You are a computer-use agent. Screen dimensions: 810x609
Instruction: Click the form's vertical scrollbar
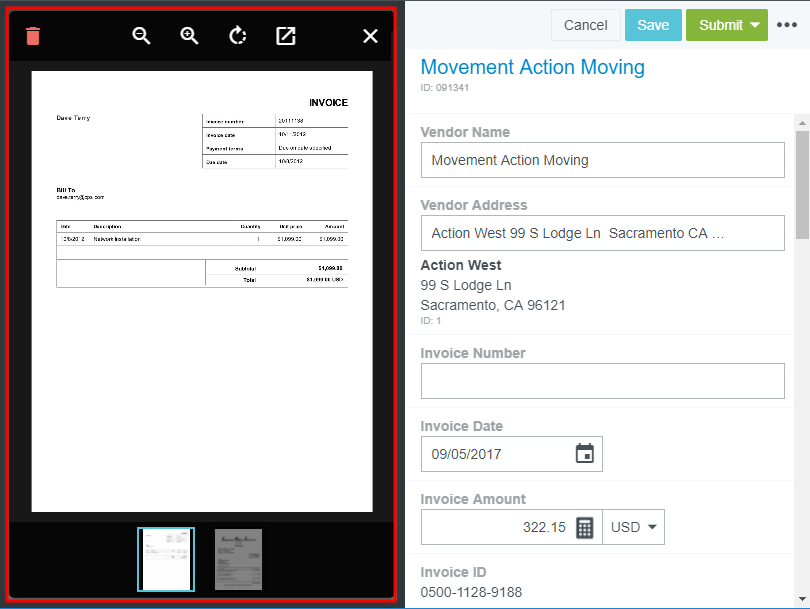click(802, 185)
